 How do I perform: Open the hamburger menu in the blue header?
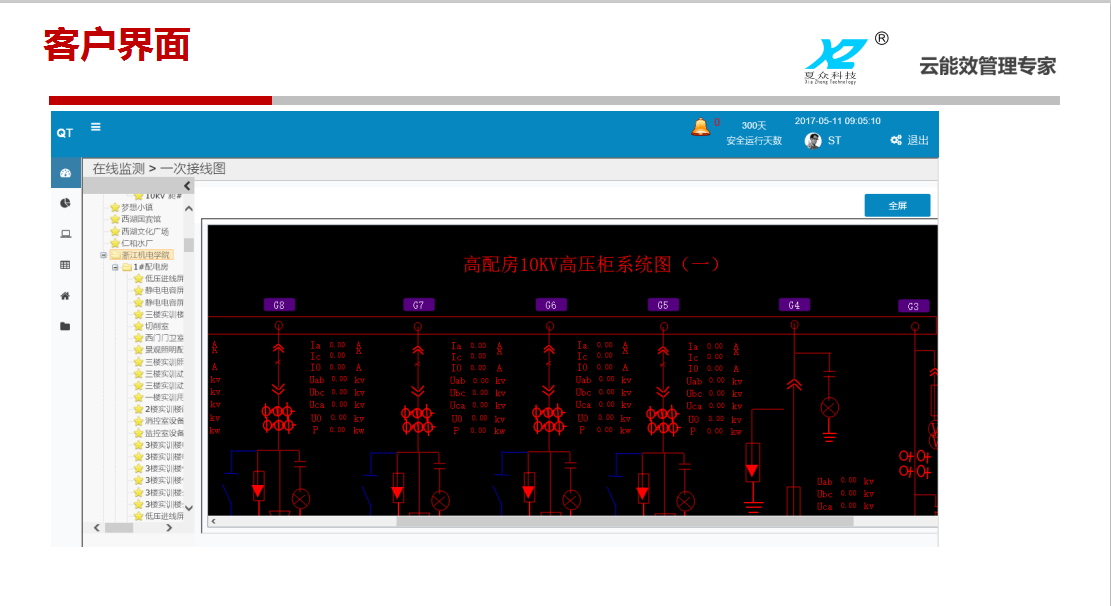96,127
